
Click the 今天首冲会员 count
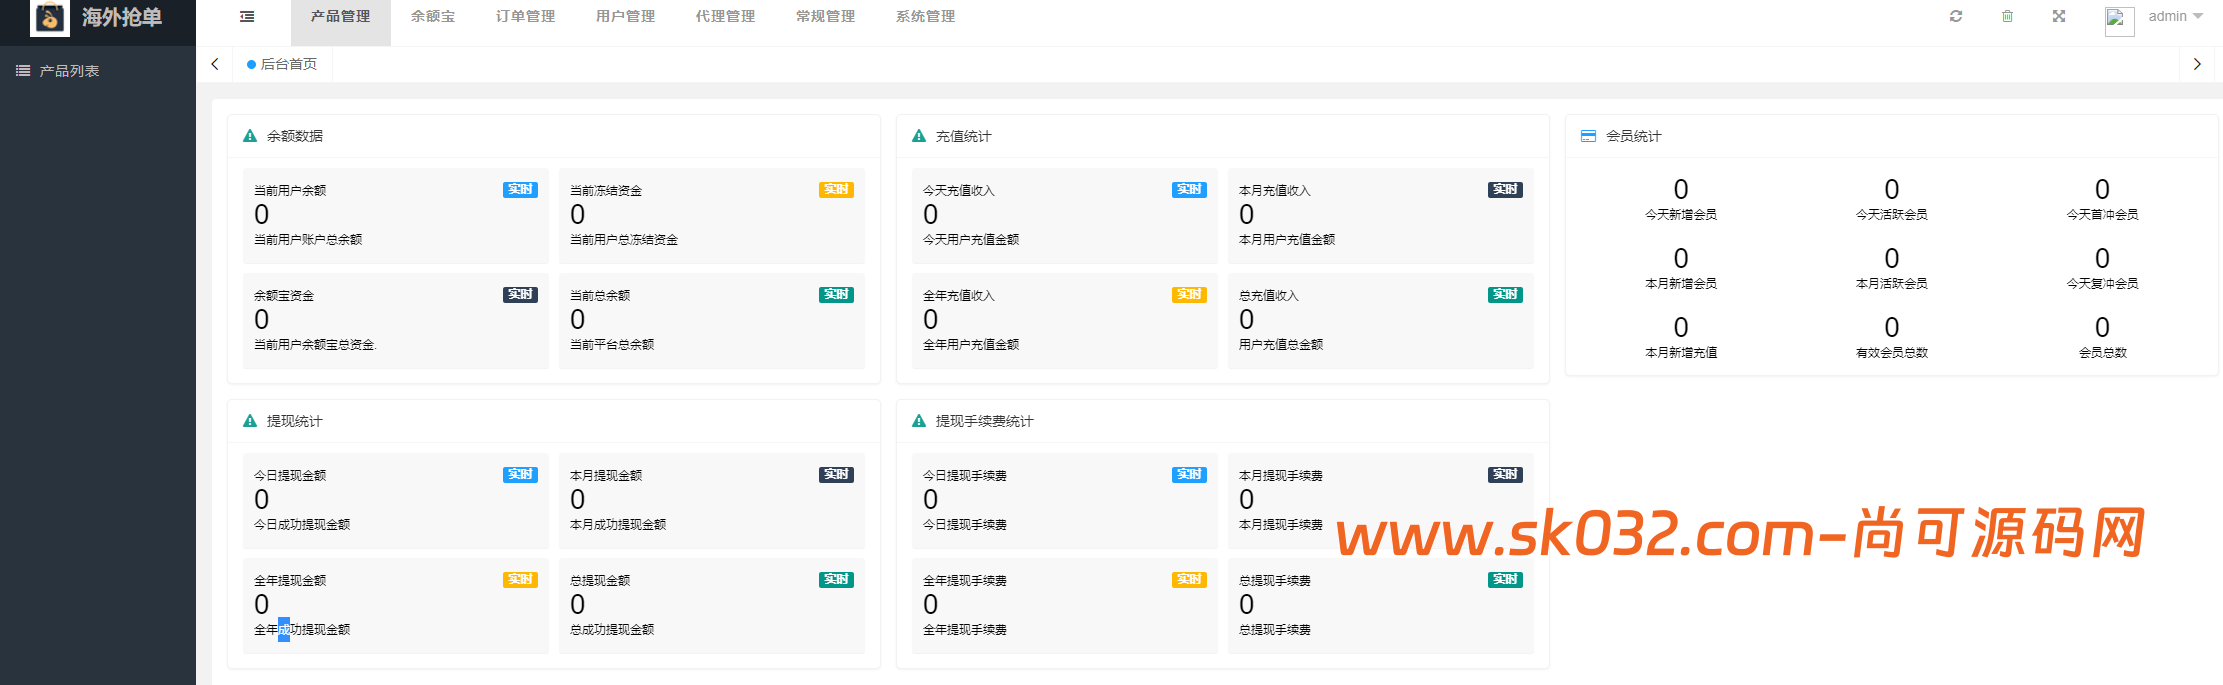coord(2102,189)
